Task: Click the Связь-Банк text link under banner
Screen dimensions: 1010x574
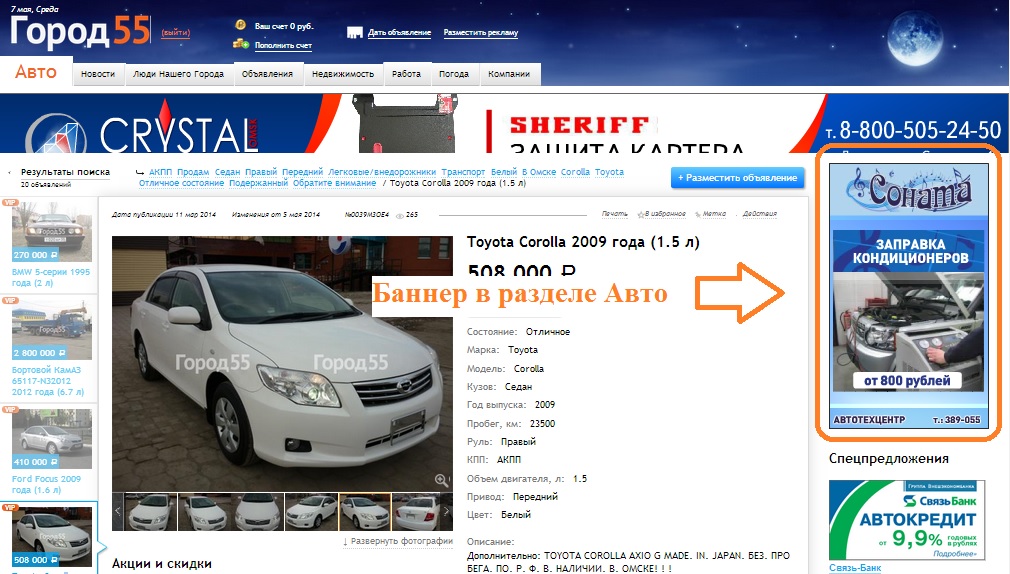Action: pos(855,568)
